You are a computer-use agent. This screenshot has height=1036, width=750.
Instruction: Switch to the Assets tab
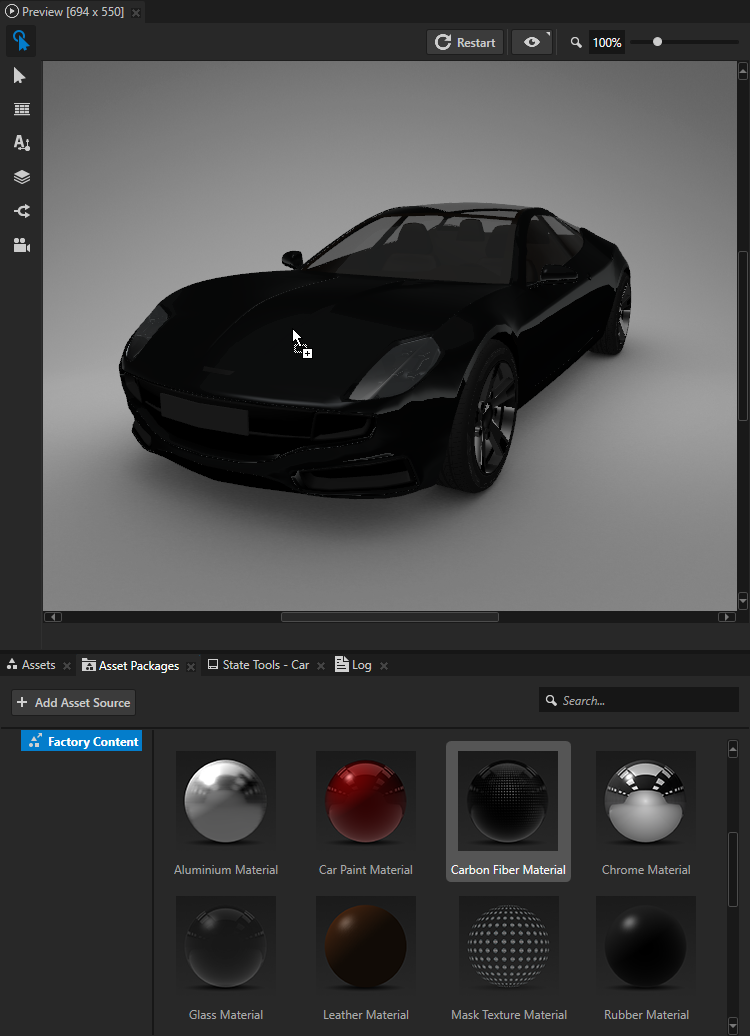click(x=31, y=665)
